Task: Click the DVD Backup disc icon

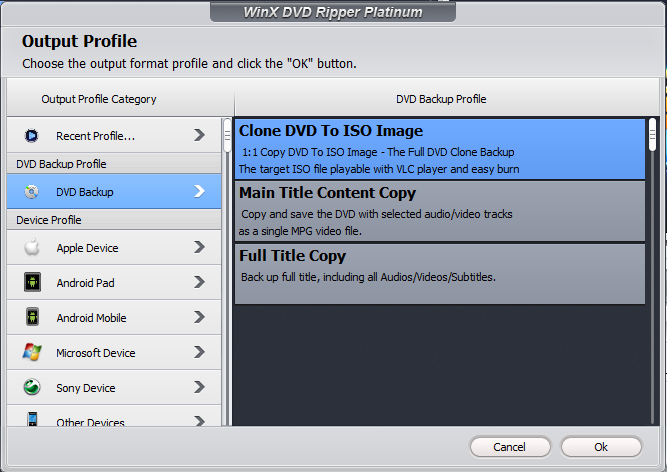Action: 32,191
